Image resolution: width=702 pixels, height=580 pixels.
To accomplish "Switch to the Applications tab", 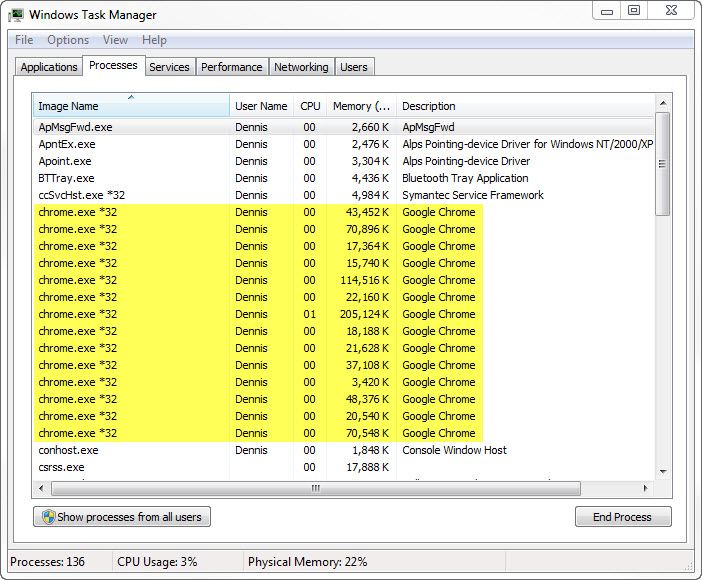I will click(x=49, y=67).
